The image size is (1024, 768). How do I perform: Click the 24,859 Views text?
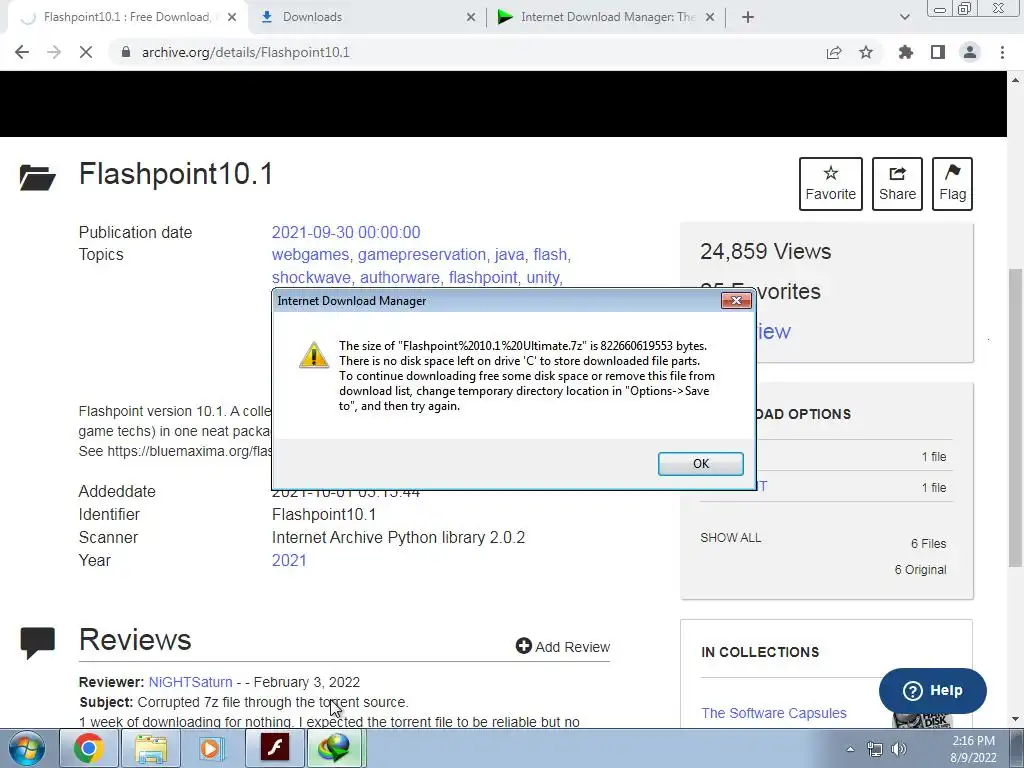coord(765,251)
